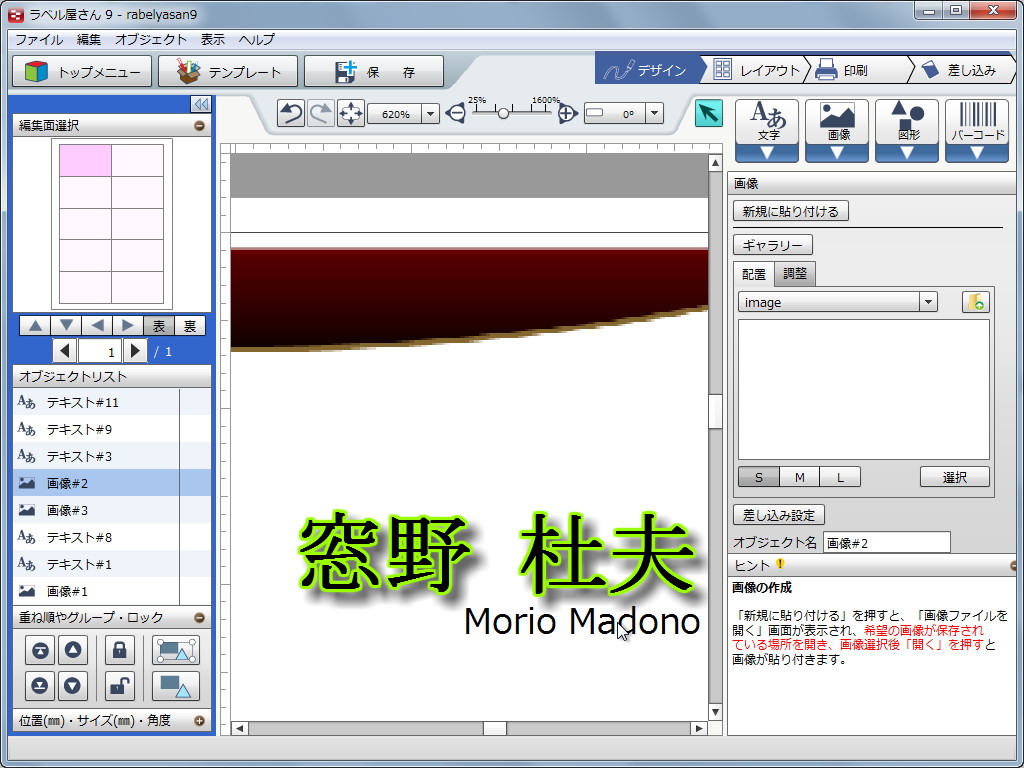This screenshot has height=768, width=1024.
Task: Expand 文字 tool dropdown arrow
Action: coord(767,153)
